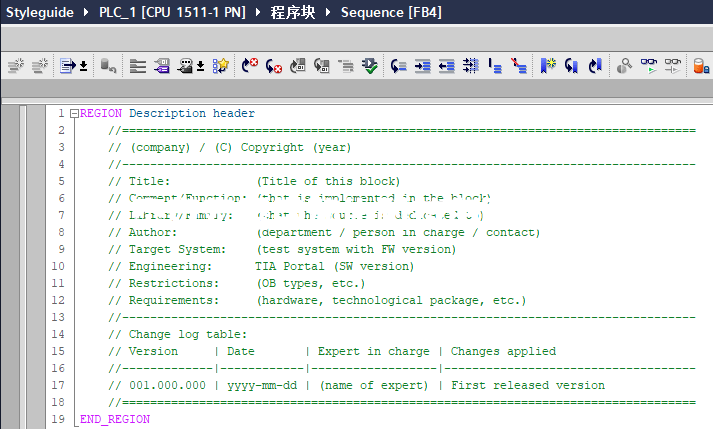Click the Sequence [FB4] breadcrumb
Viewport: 713px width, 429px height.
[391, 12]
